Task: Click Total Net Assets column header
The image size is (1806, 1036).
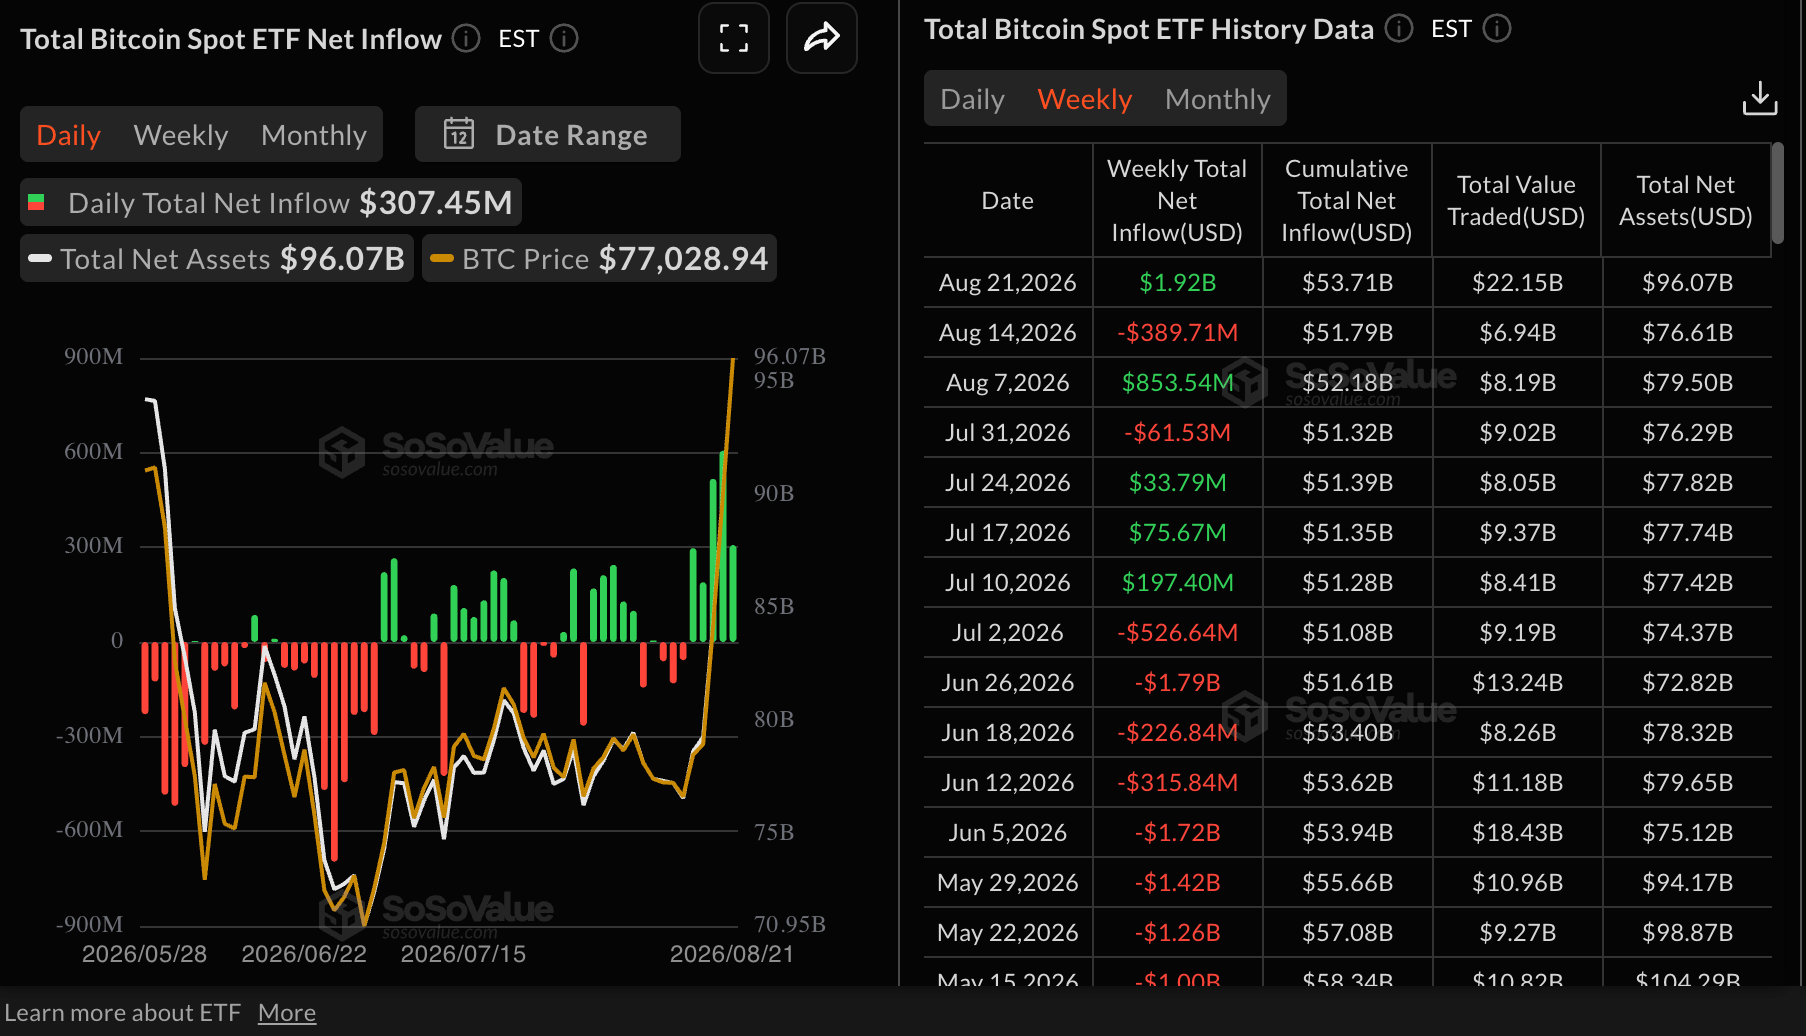Action: tap(1686, 201)
